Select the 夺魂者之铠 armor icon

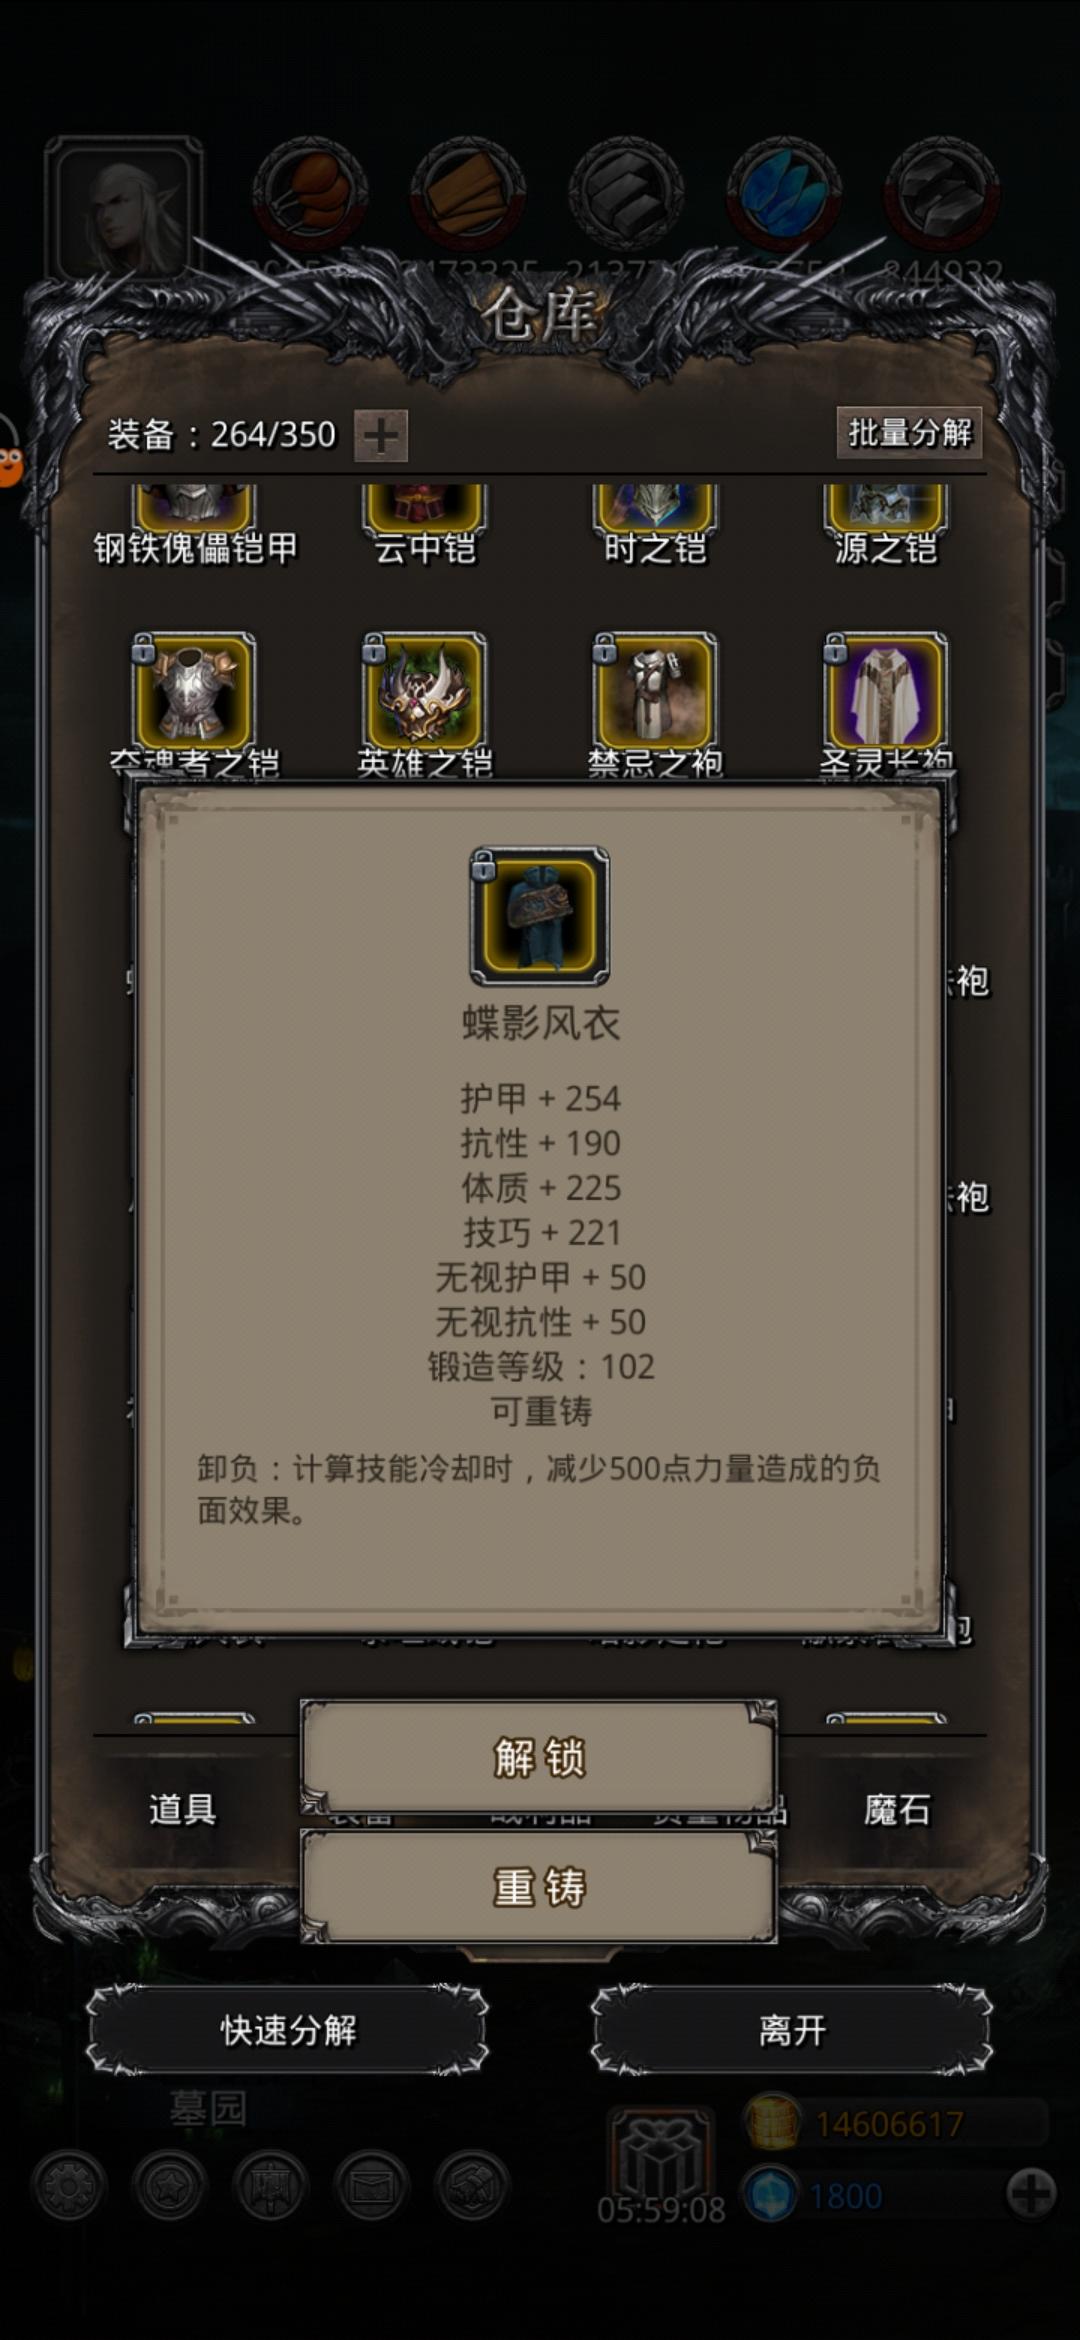point(194,691)
